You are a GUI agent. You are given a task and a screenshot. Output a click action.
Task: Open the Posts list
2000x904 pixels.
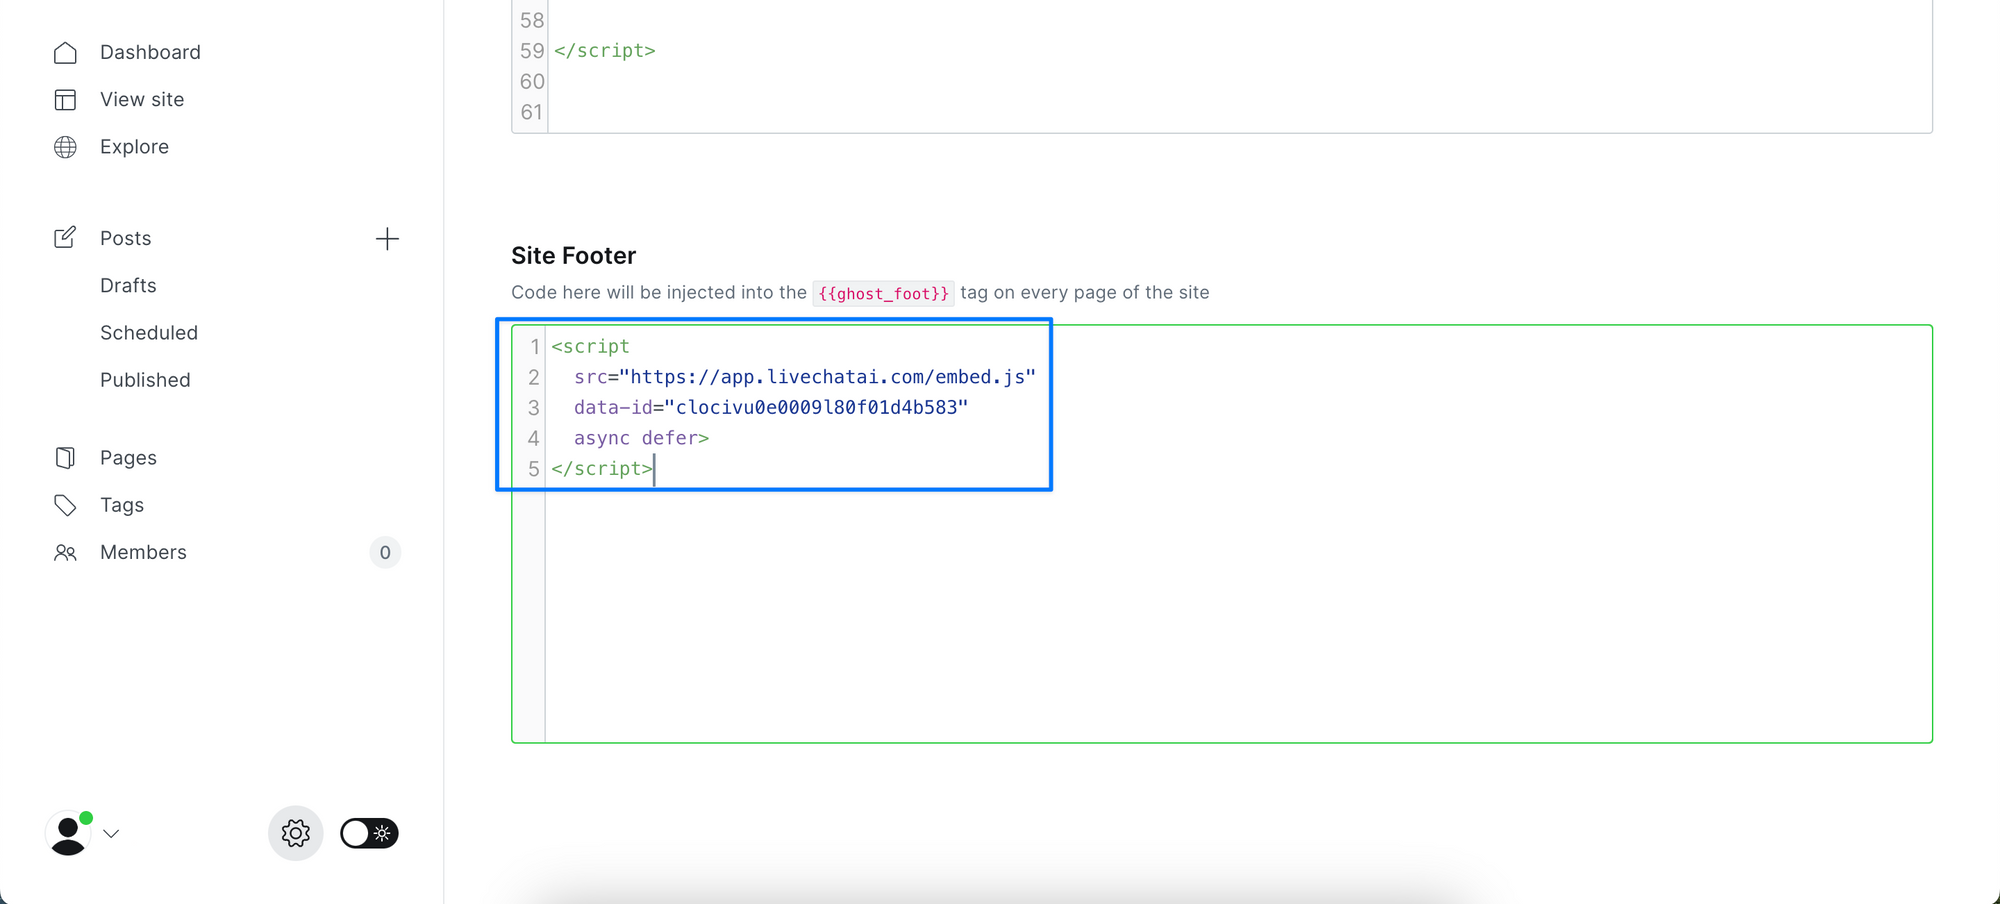[x=126, y=238]
